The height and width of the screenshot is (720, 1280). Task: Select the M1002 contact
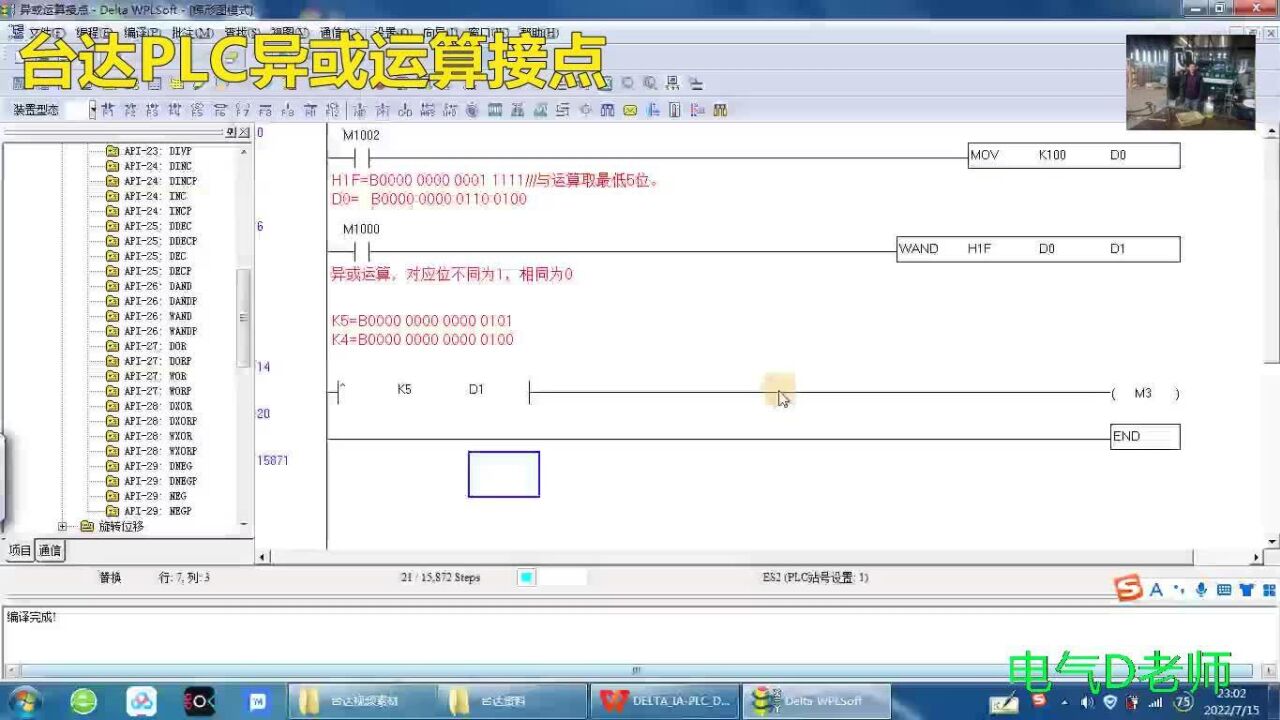[x=361, y=157]
